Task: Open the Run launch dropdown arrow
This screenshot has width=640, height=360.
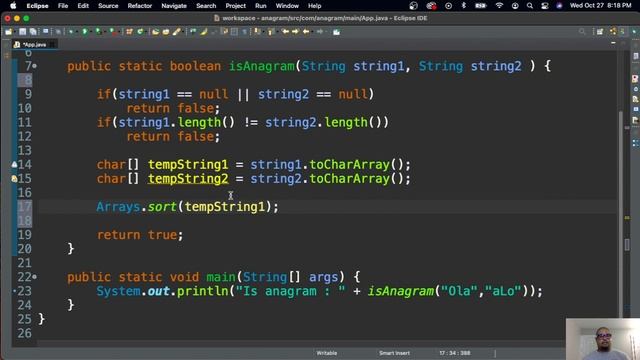Action: (x=90, y=31)
